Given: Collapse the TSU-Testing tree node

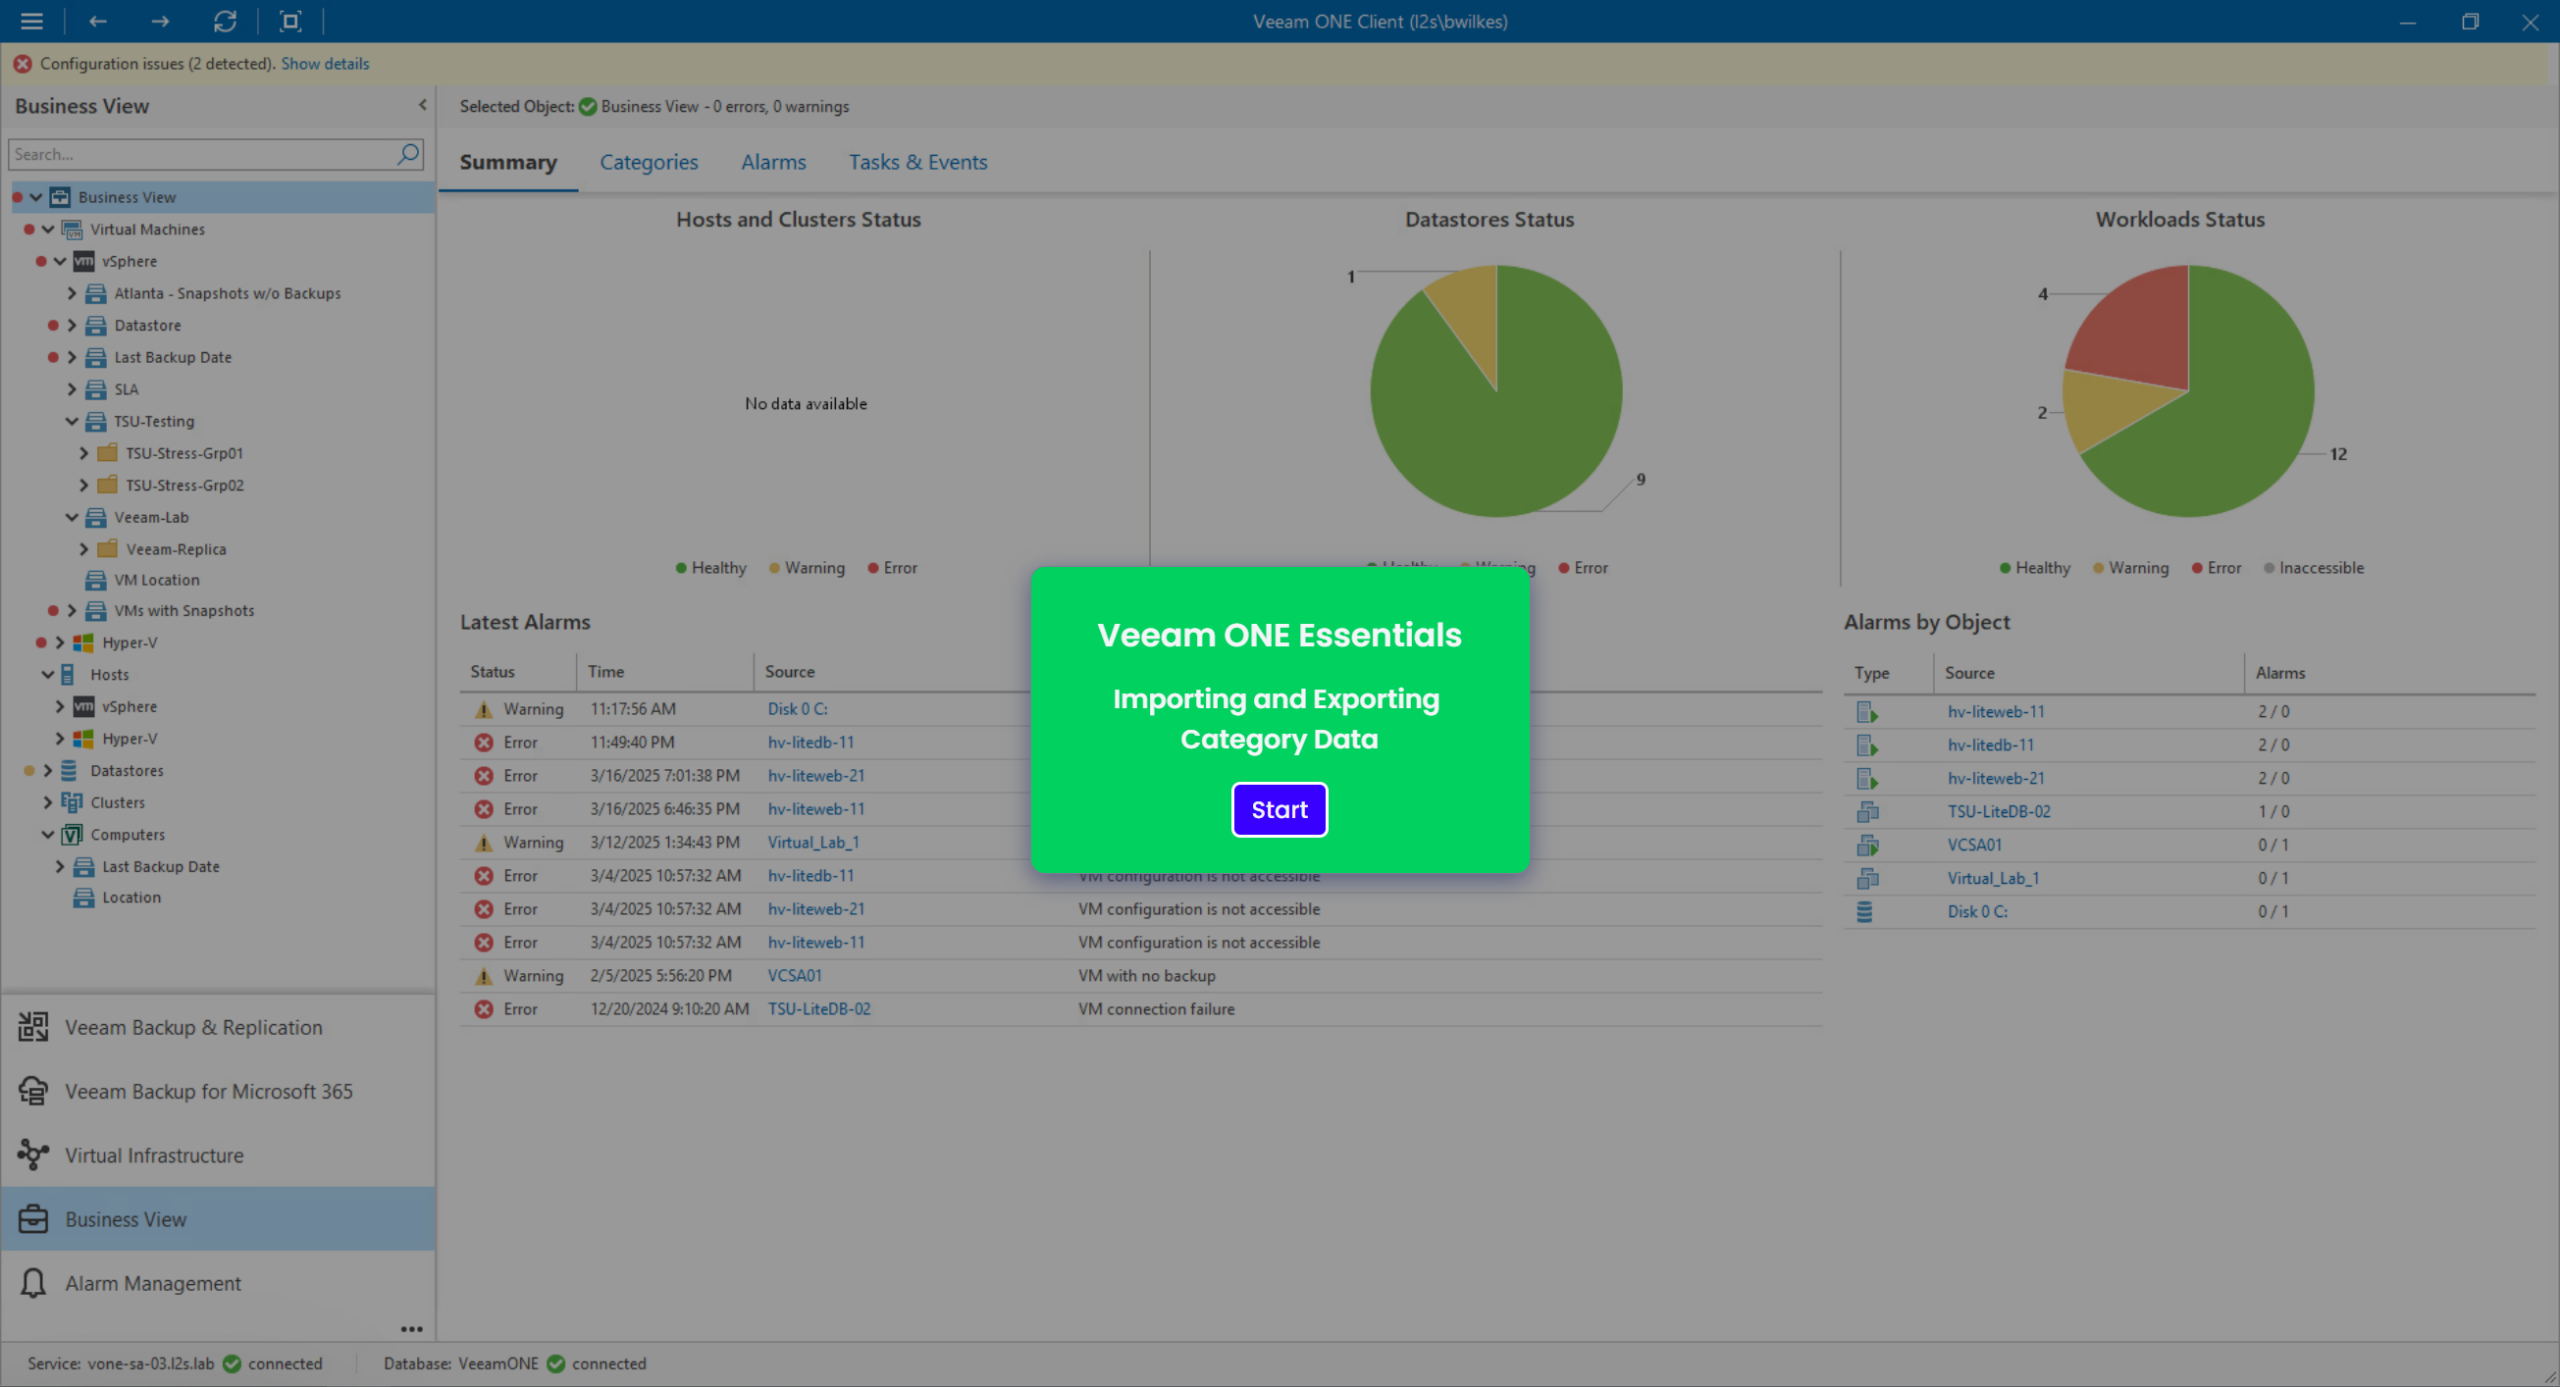Looking at the screenshot, I should pos(72,421).
